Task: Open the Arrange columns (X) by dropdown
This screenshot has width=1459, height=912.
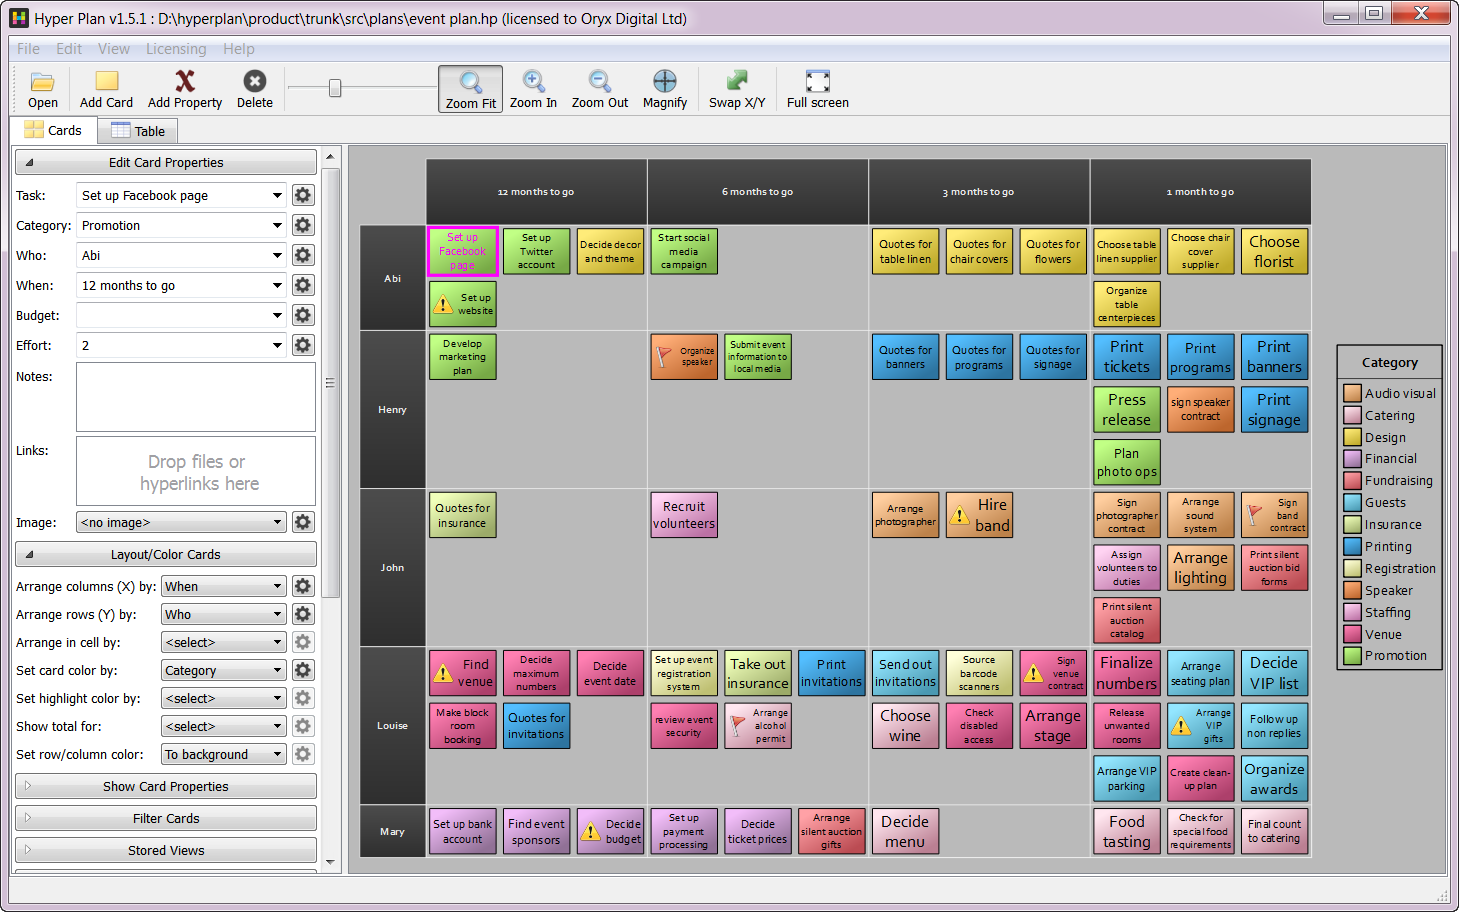Action: pyautogui.click(x=223, y=587)
